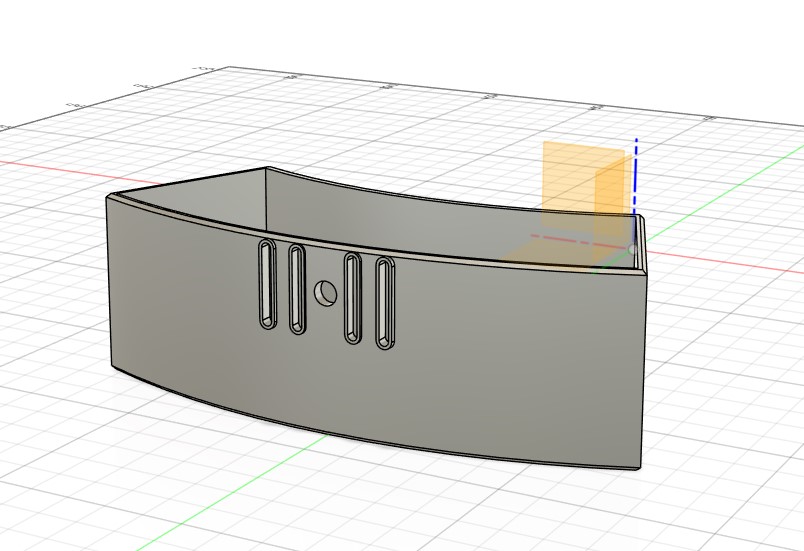Screen dimensions: 804x551
Task: Select the red dashed axis inside the model
Action: click(x=578, y=243)
